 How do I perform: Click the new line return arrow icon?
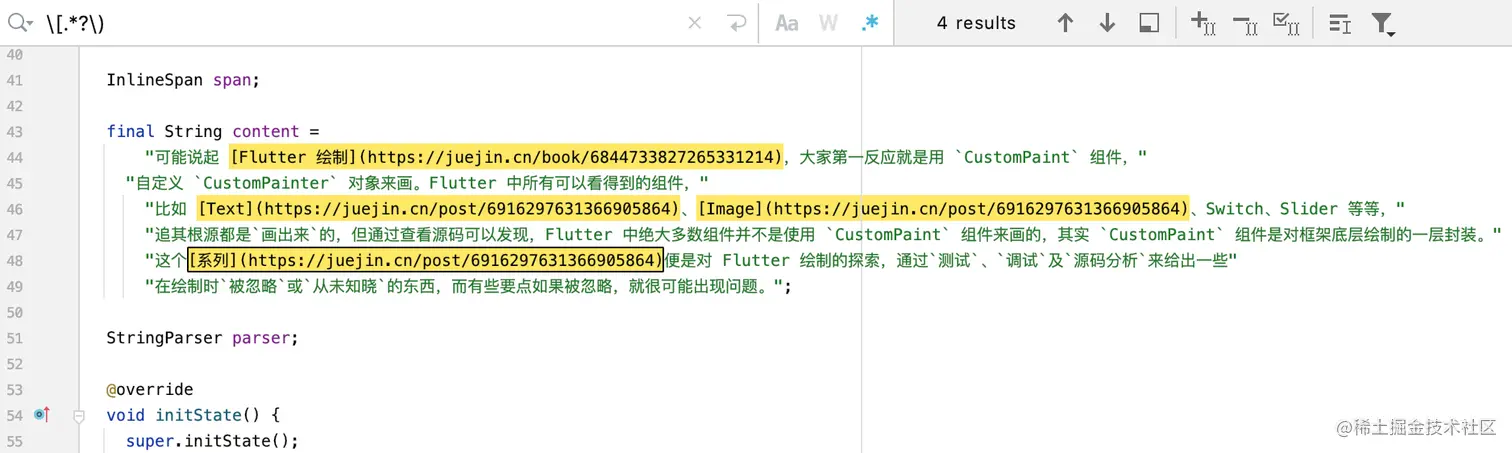[737, 23]
